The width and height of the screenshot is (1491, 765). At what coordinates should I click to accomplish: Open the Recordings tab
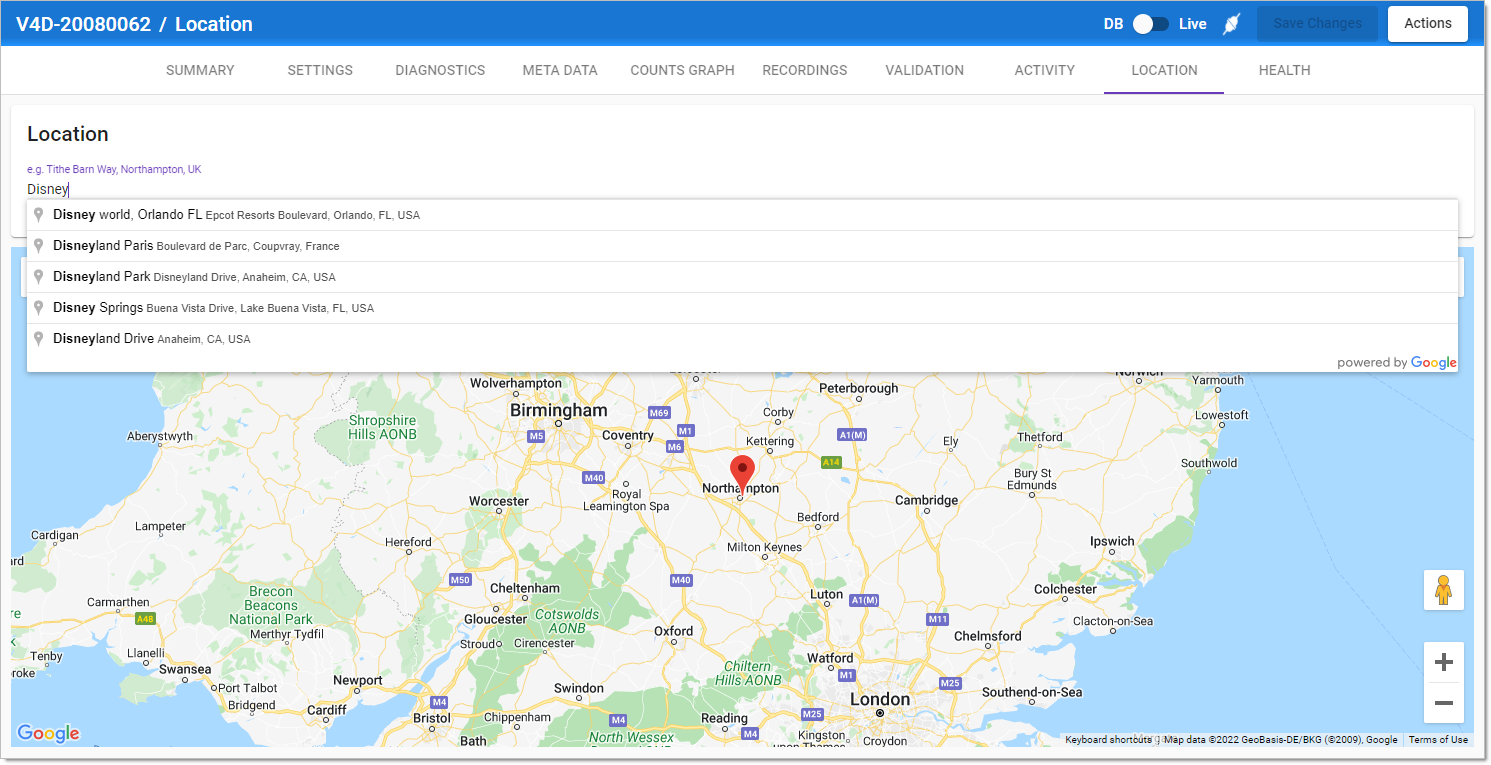pos(804,70)
